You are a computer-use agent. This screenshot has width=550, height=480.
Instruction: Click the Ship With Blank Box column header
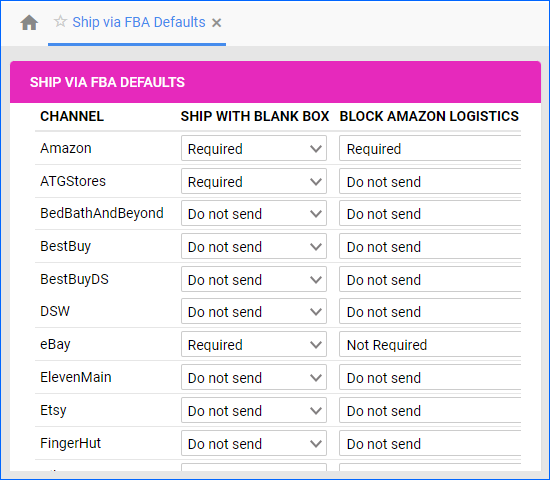click(255, 116)
